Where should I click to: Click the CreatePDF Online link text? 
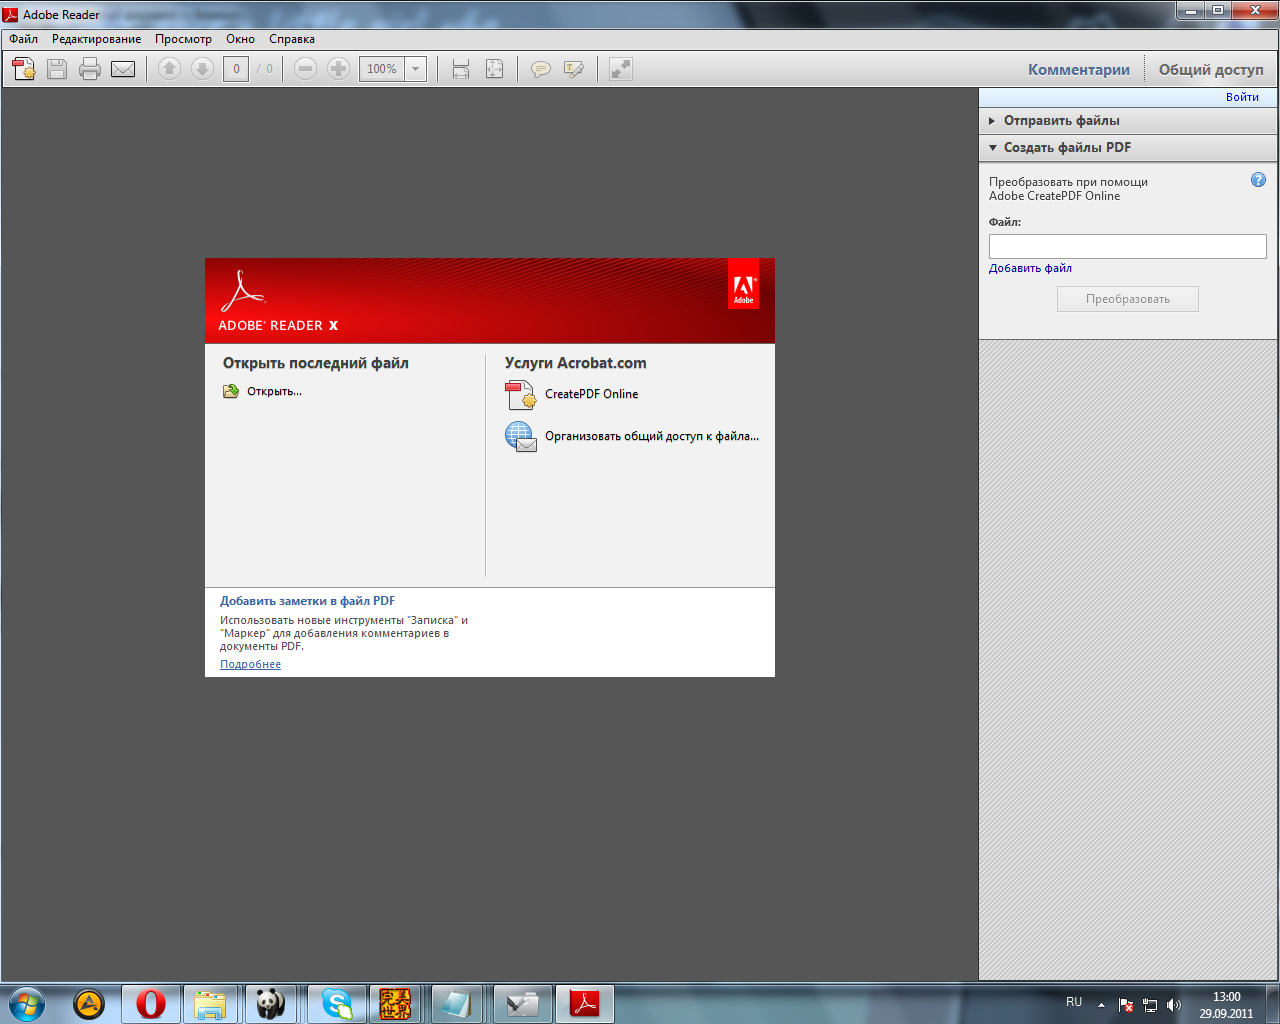point(591,394)
